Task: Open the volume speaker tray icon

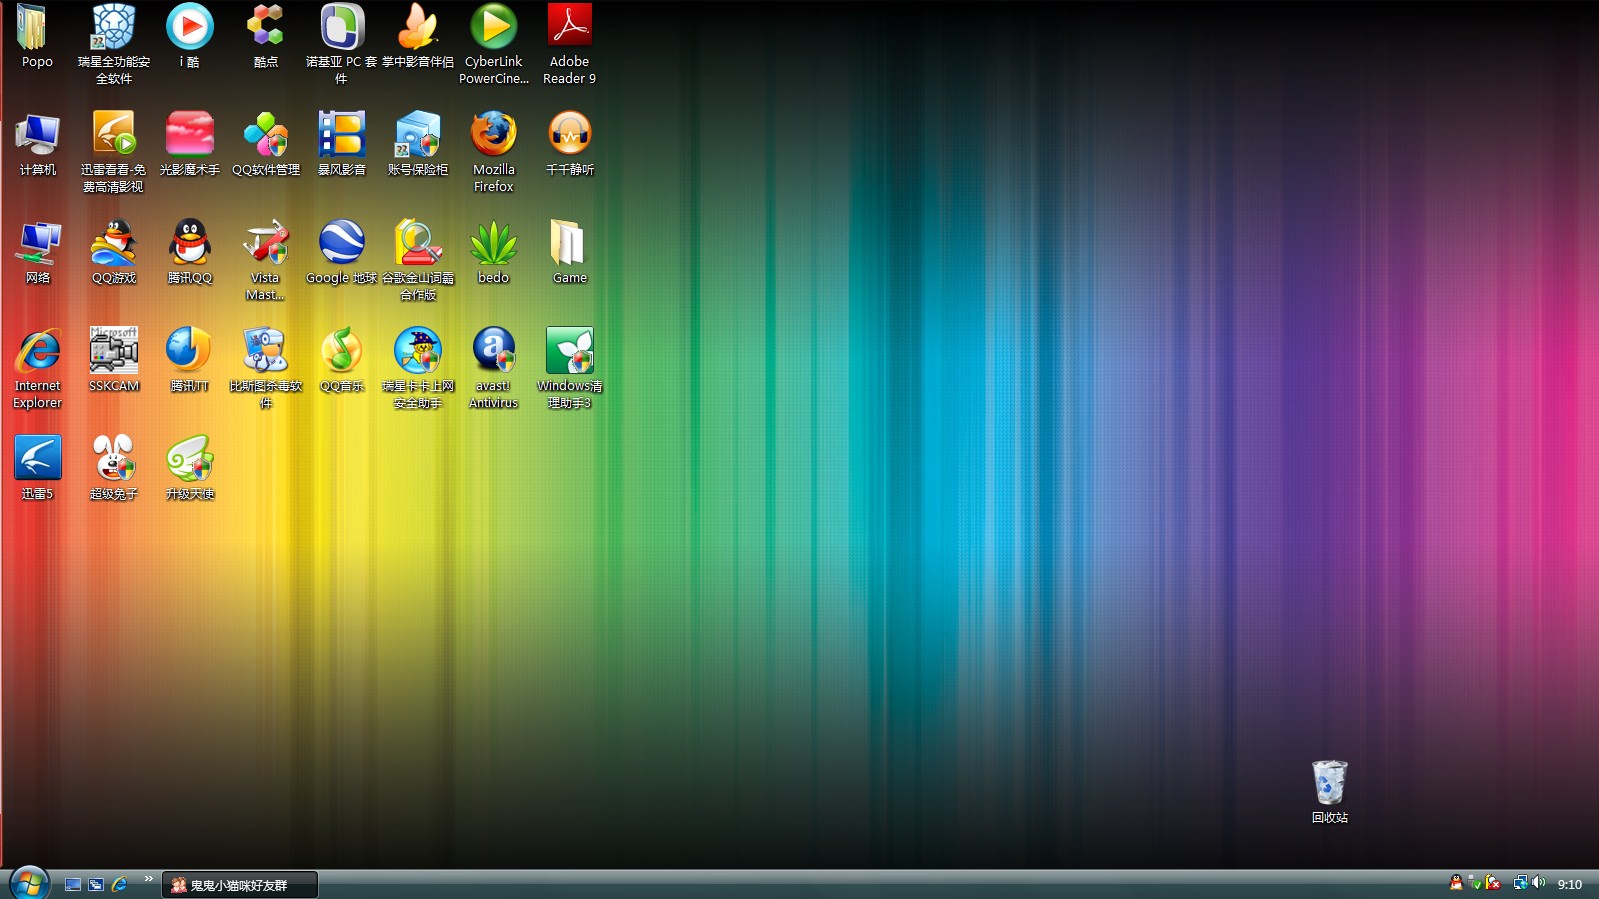Action: point(1538,883)
